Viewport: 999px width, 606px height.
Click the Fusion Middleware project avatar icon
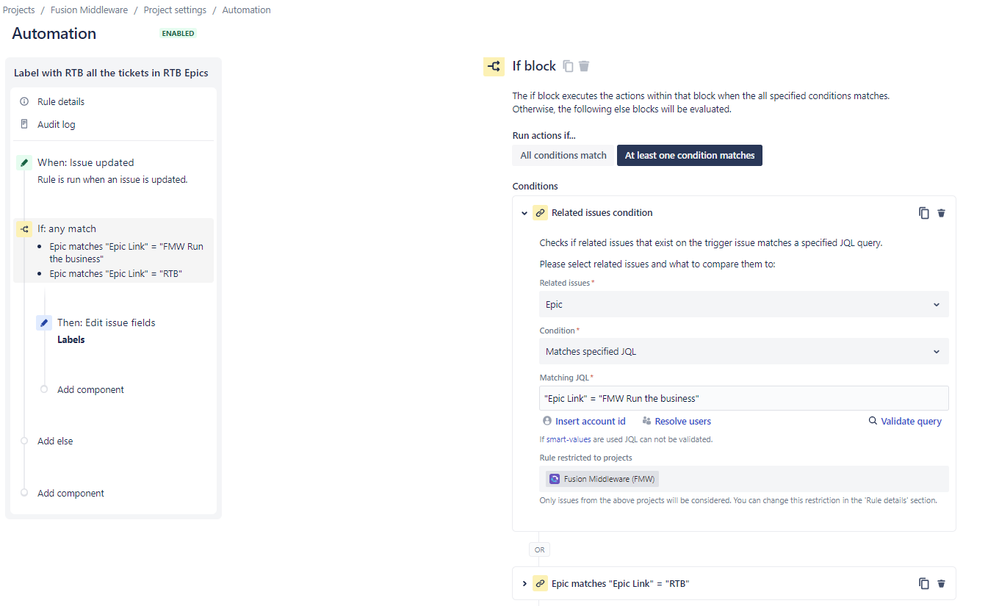pos(554,479)
